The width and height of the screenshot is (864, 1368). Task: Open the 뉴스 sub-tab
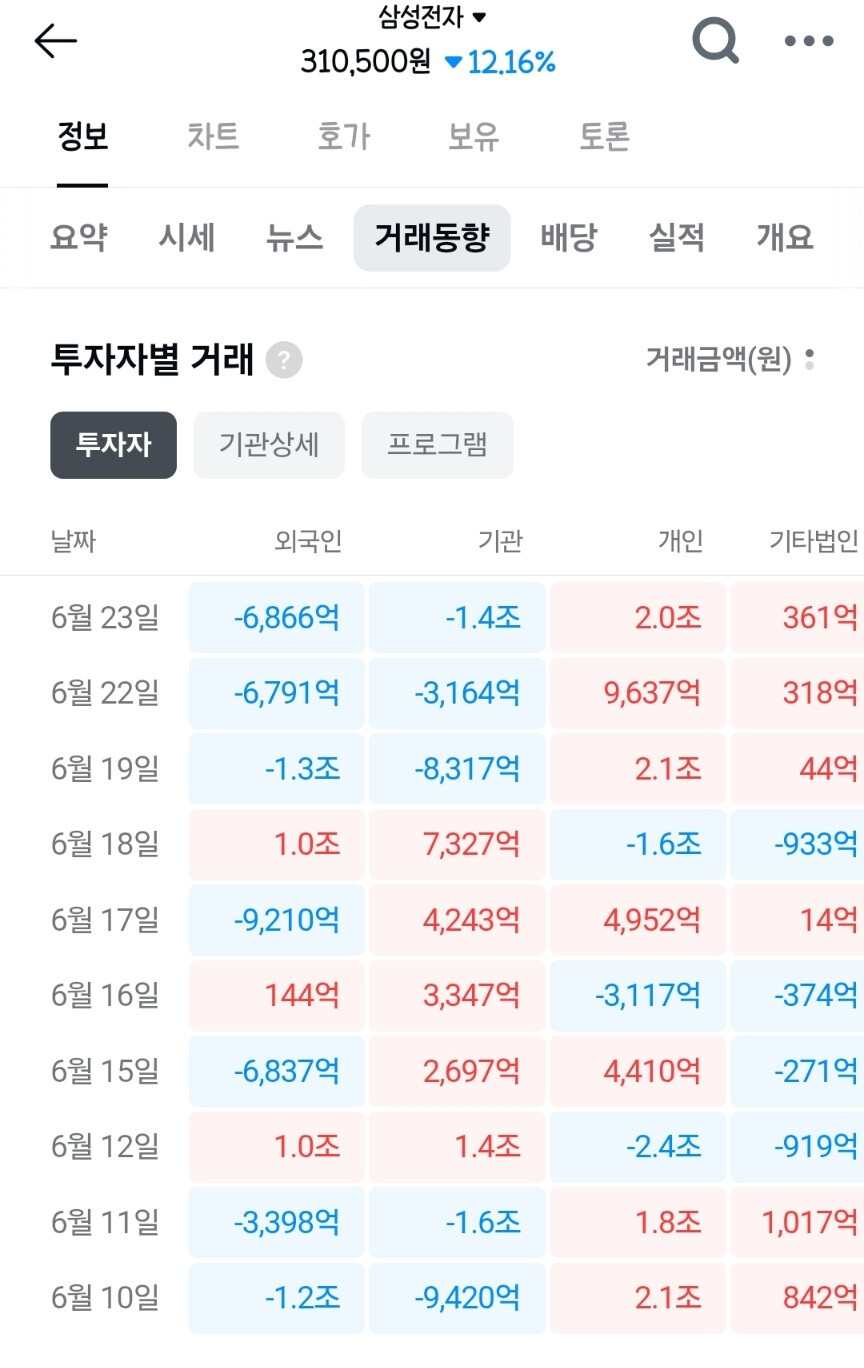295,238
